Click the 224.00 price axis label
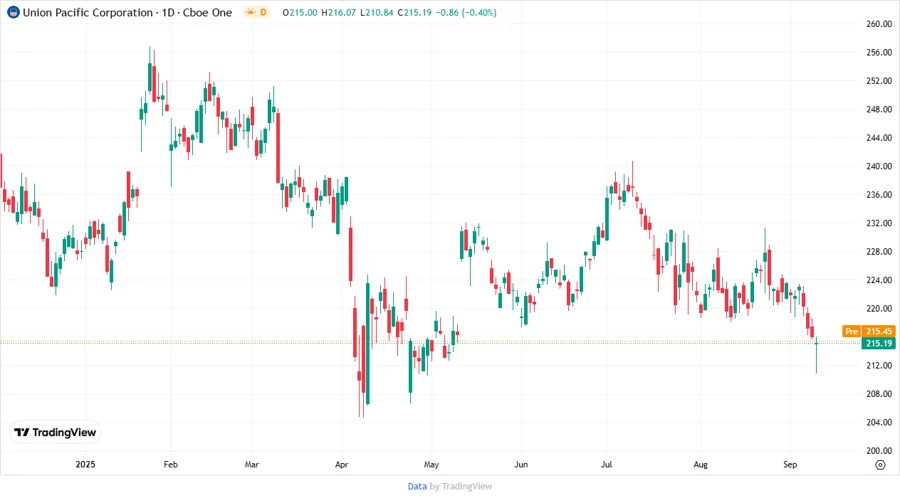Image resolution: width=900 pixels, height=498 pixels. pyautogui.click(x=879, y=280)
